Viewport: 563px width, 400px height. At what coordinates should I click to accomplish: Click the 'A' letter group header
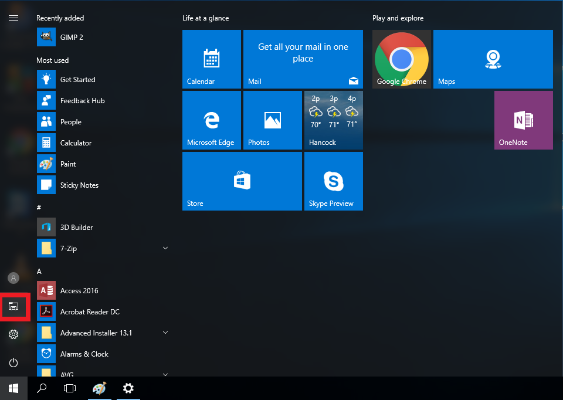pyautogui.click(x=39, y=271)
